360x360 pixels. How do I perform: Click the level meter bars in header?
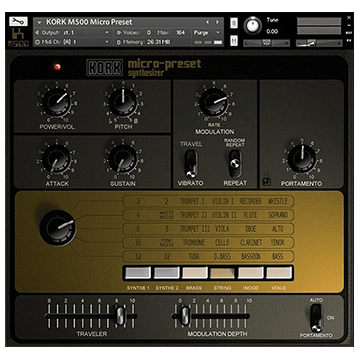319,26
